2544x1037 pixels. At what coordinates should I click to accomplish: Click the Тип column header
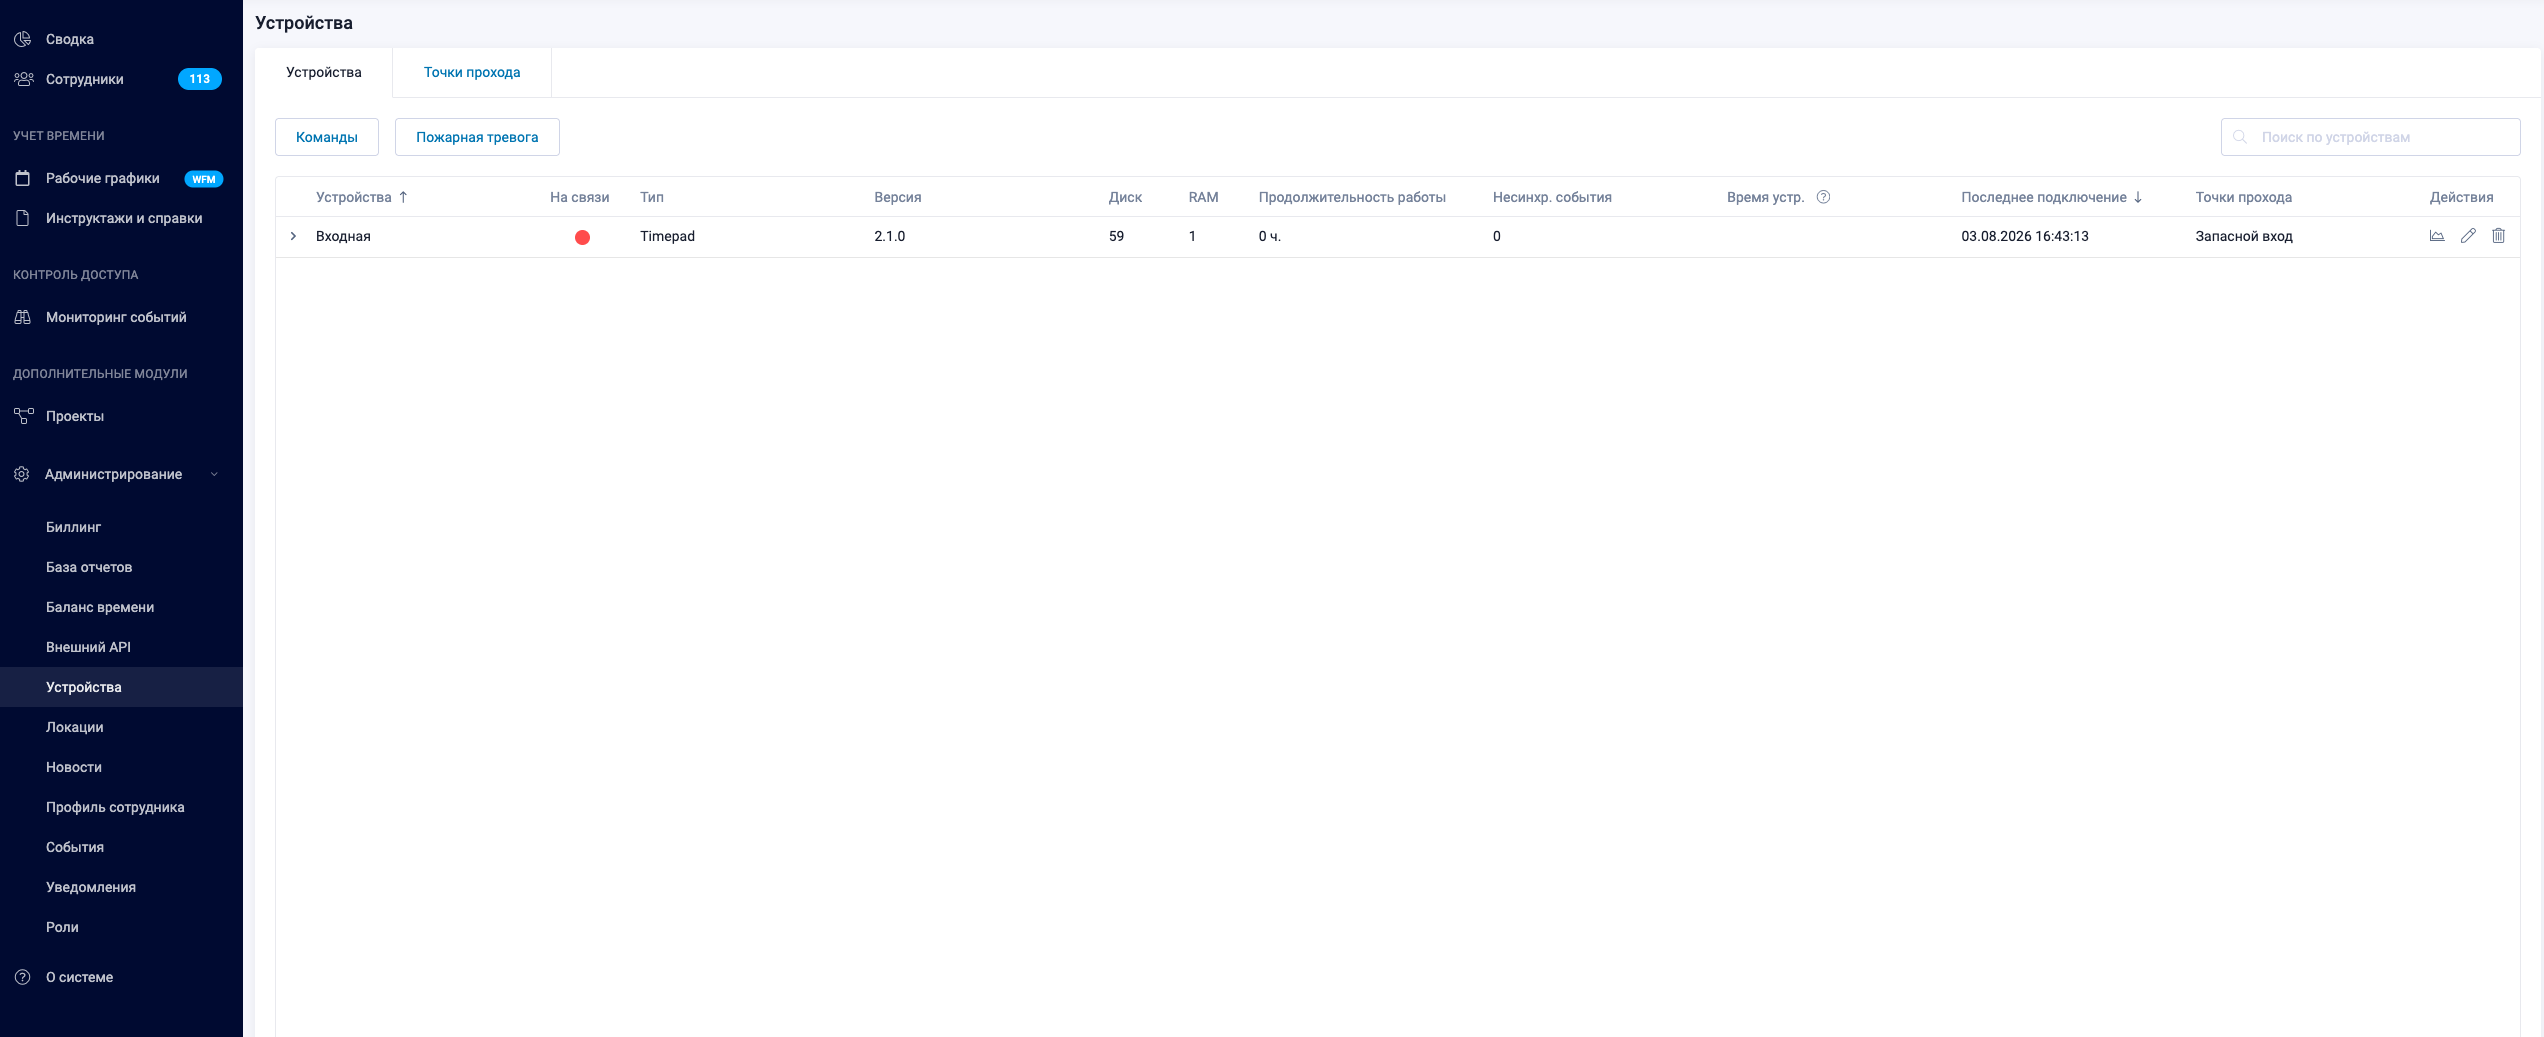coord(652,197)
